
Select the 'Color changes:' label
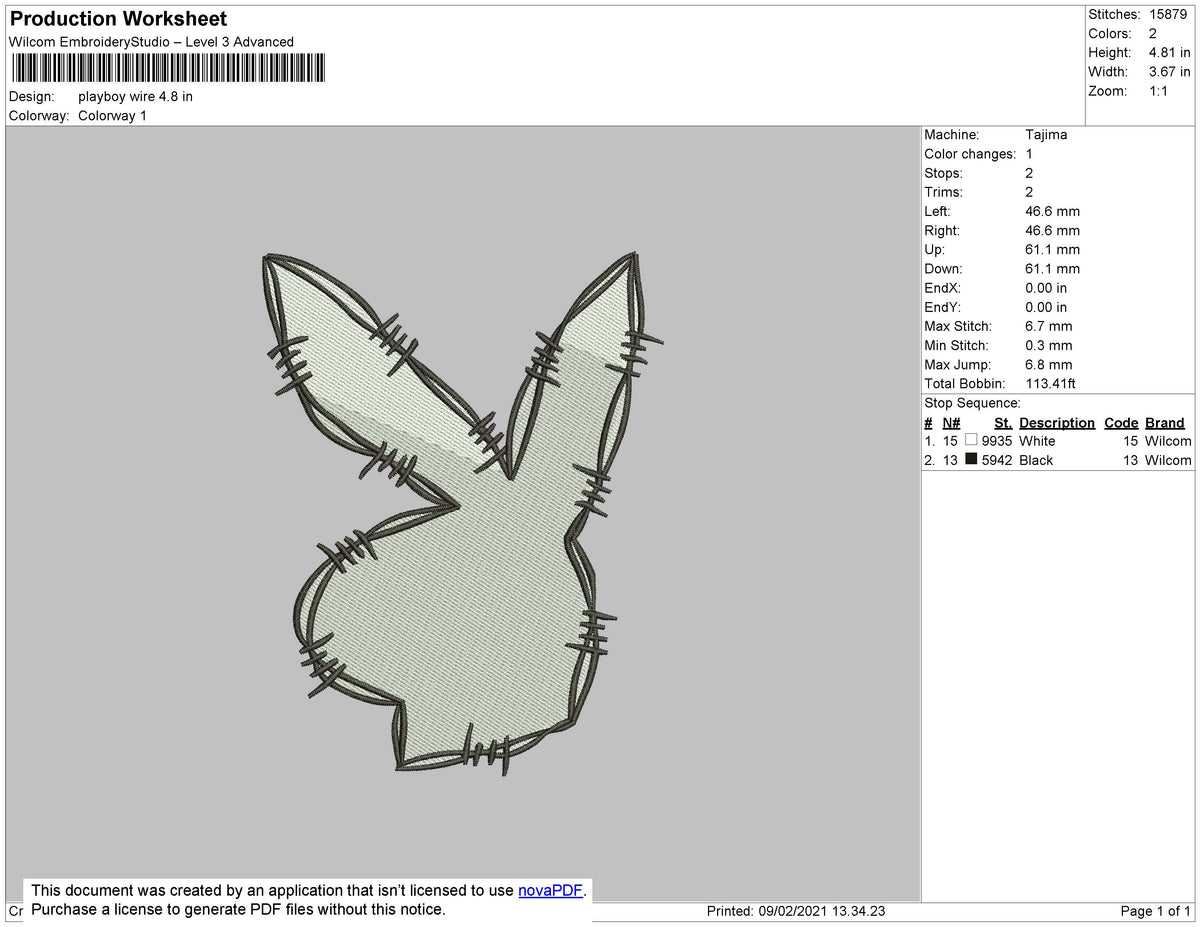click(970, 154)
